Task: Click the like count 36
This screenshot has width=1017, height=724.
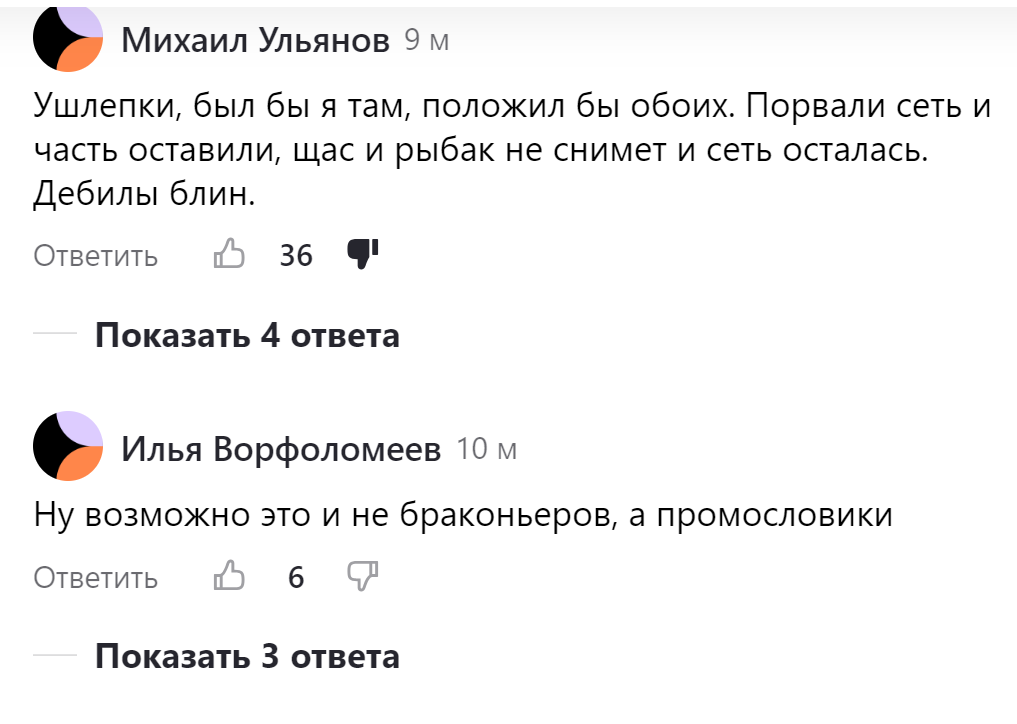Action: [296, 255]
